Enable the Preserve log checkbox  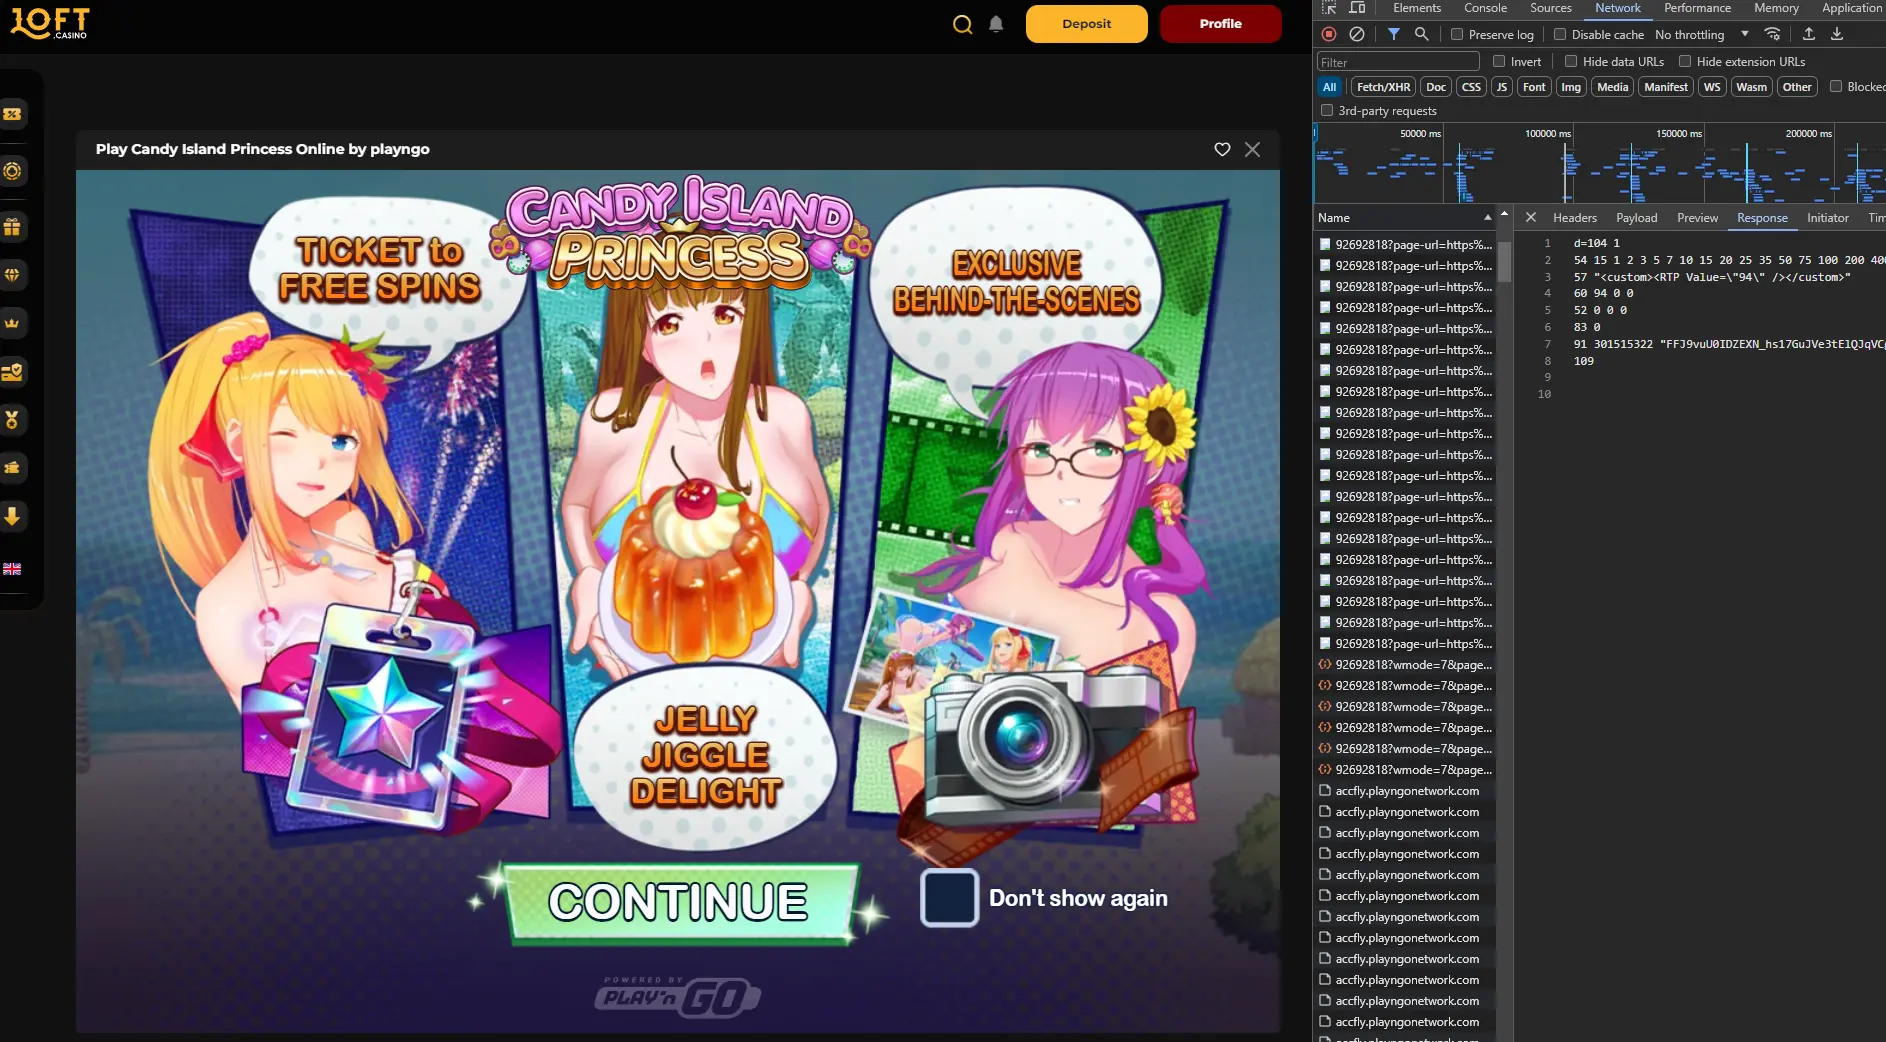(1457, 34)
